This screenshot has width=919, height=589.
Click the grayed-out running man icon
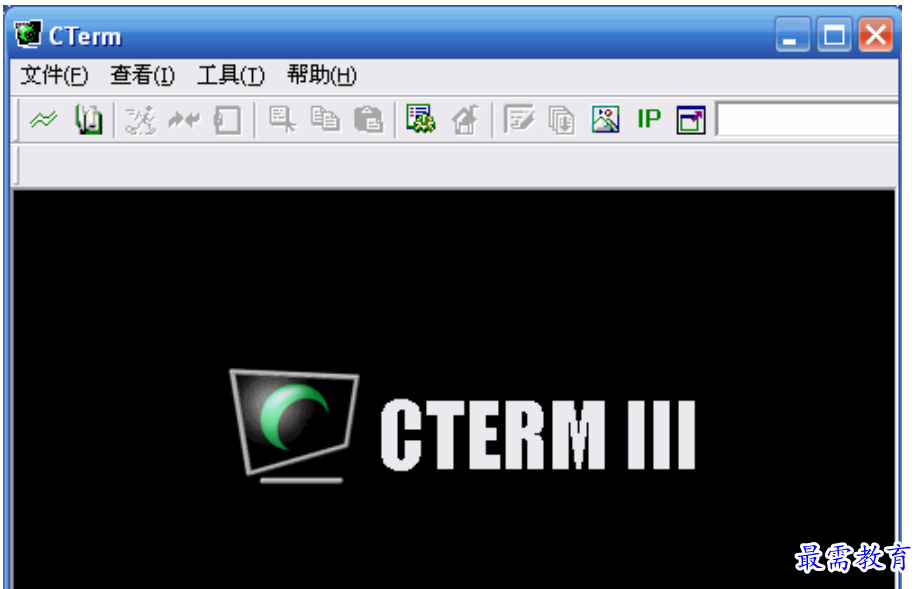pos(141,120)
